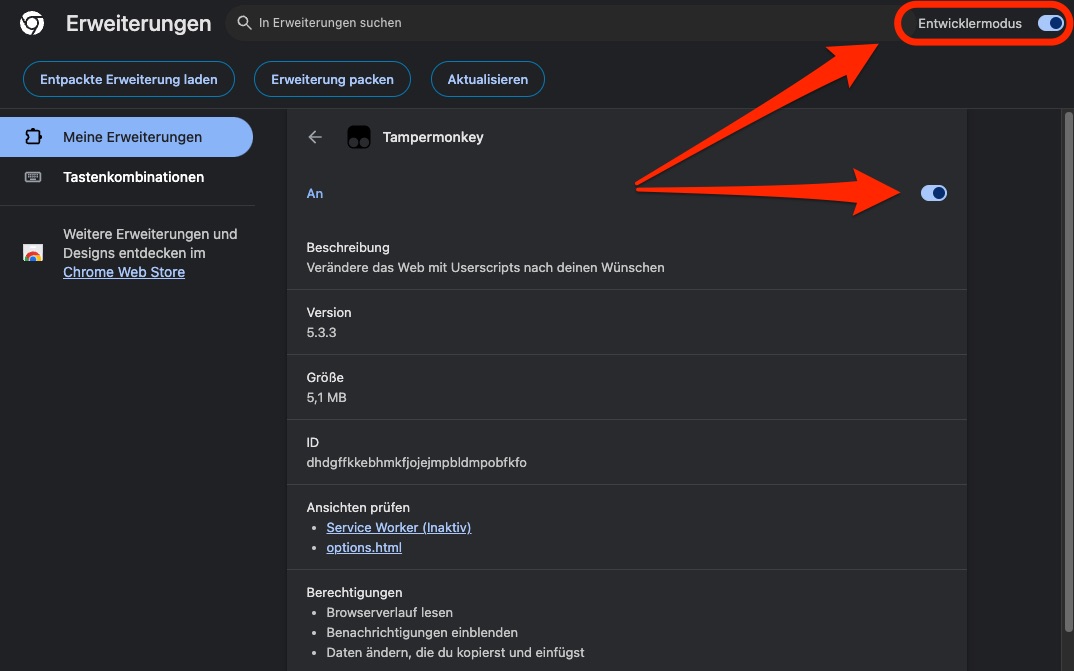Click the Berechtigungen heading
This screenshot has height=671, width=1074.
coord(354,592)
